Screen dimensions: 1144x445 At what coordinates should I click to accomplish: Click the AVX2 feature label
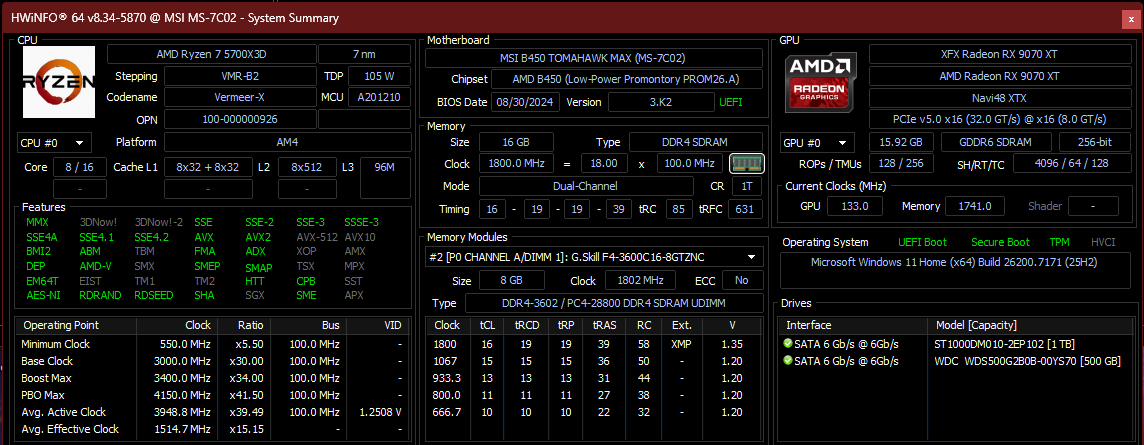(x=258, y=237)
